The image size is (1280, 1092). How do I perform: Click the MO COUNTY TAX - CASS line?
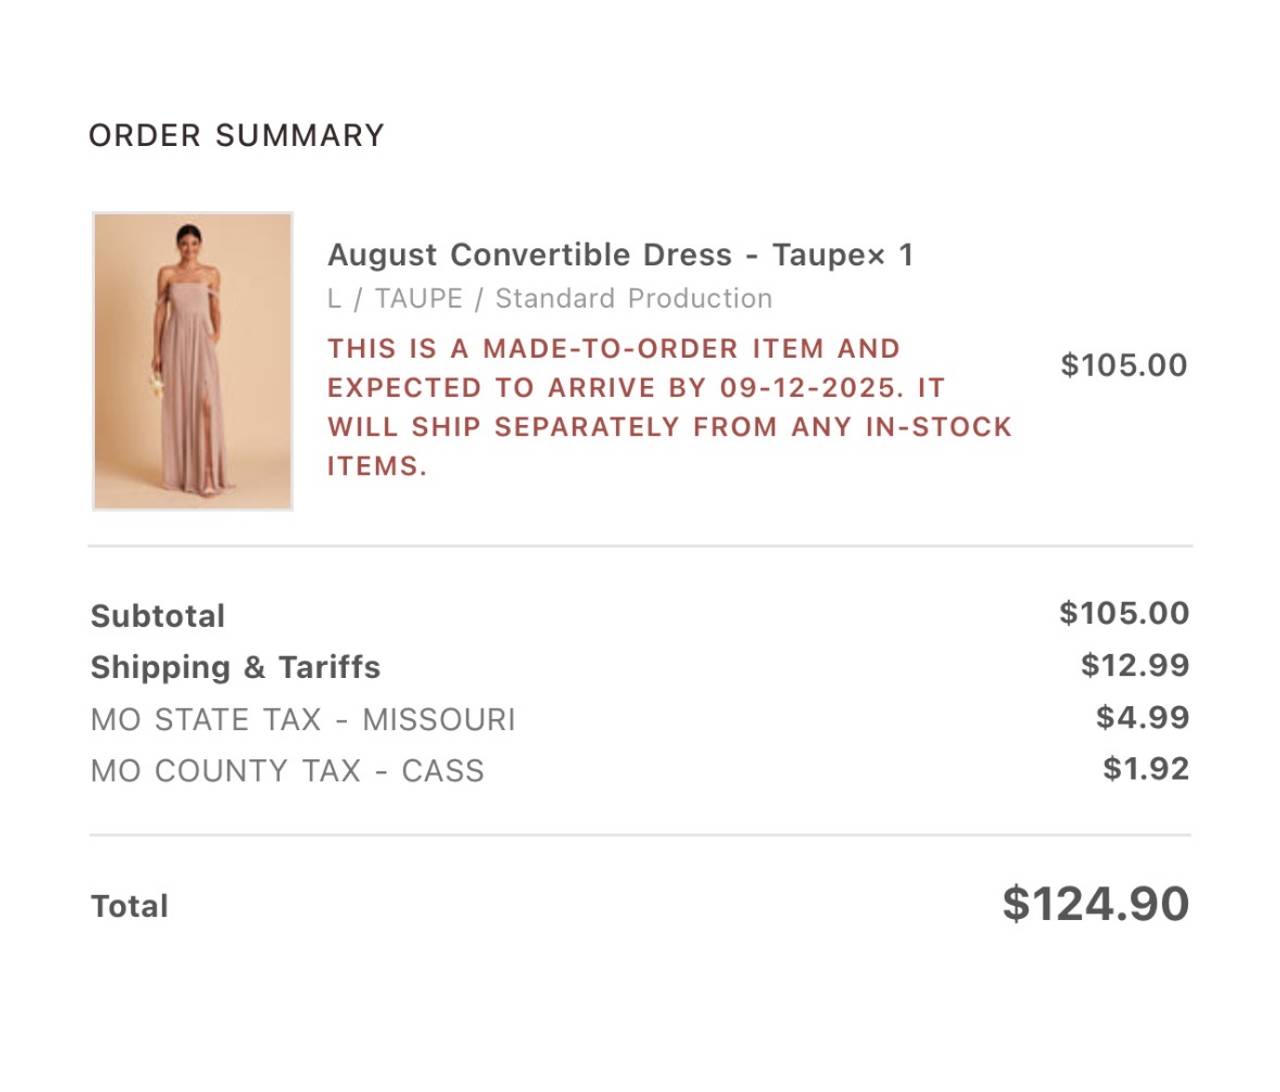[287, 771]
